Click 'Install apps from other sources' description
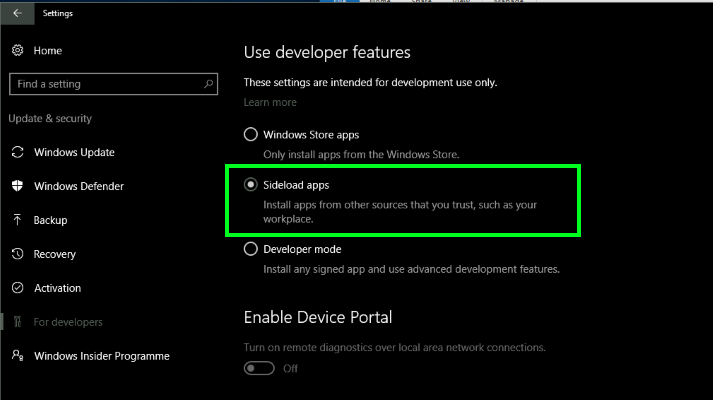The width and height of the screenshot is (713, 400). point(400,212)
